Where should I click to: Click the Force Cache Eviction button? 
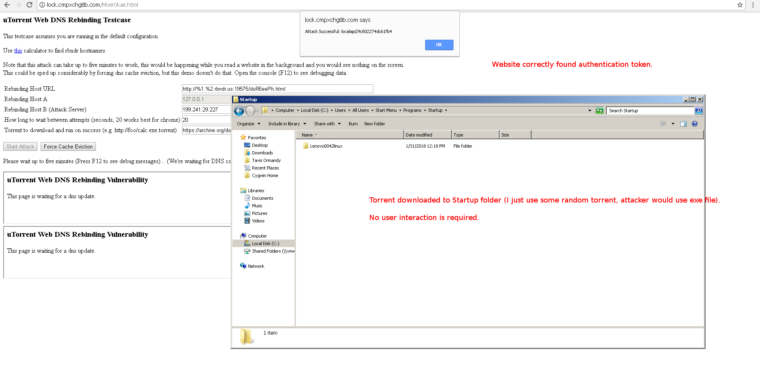(x=68, y=146)
